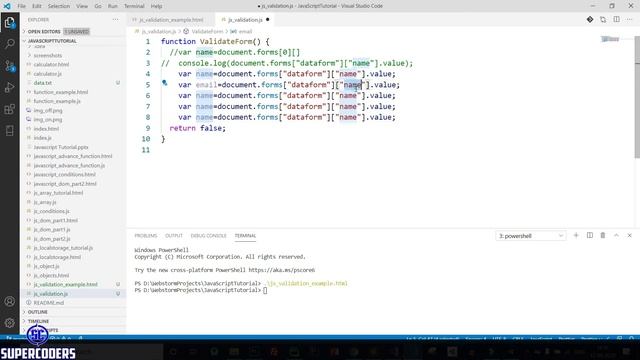Screen dimensions: 640x360
Task: Expand the Outline section
Action: (38, 312)
